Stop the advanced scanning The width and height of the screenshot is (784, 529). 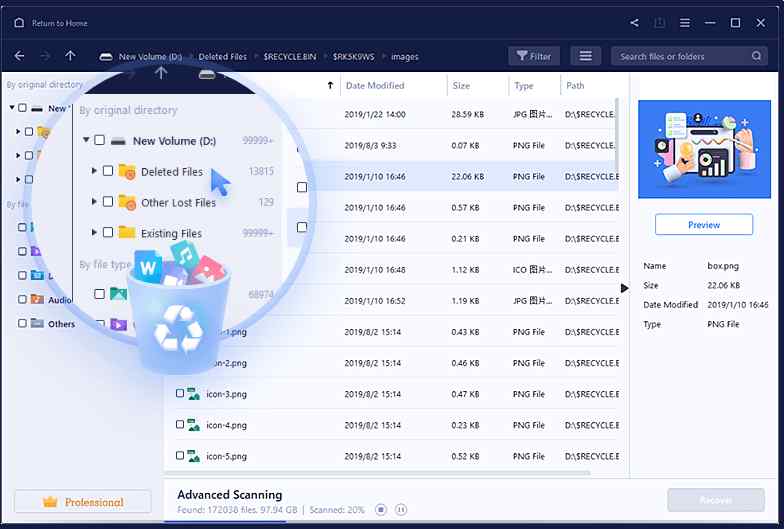(x=381, y=510)
